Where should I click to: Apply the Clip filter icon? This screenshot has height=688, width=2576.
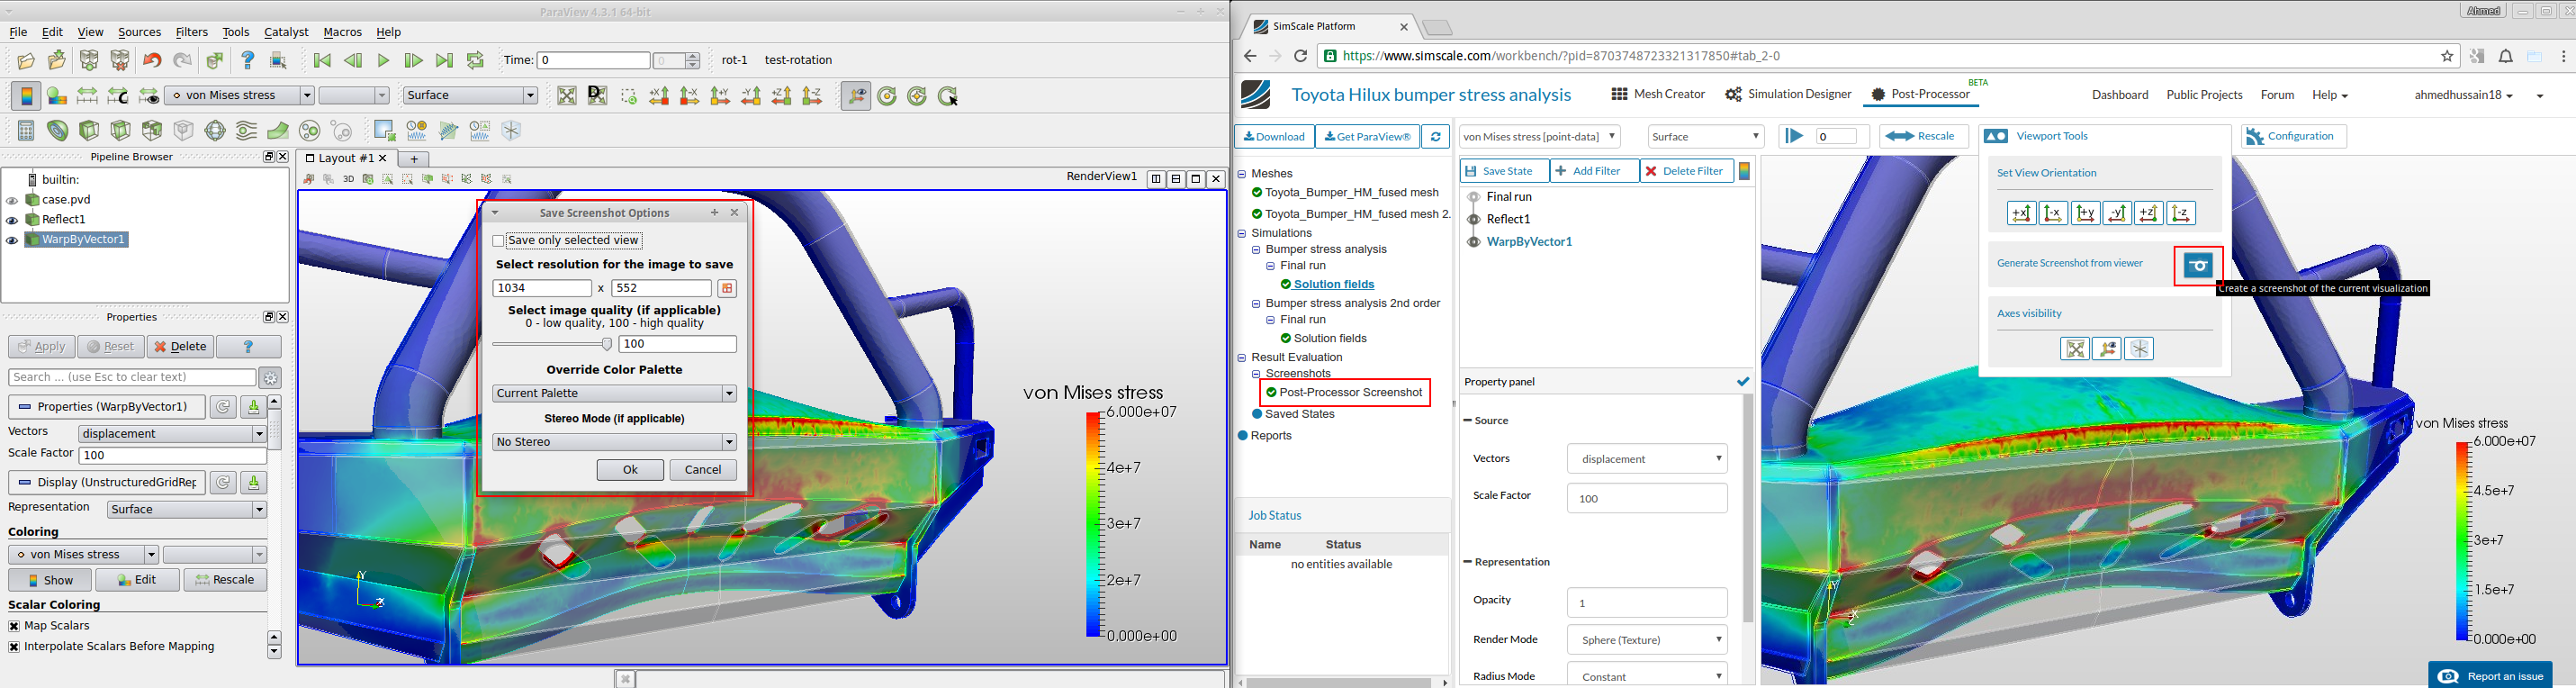click(x=89, y=131)
